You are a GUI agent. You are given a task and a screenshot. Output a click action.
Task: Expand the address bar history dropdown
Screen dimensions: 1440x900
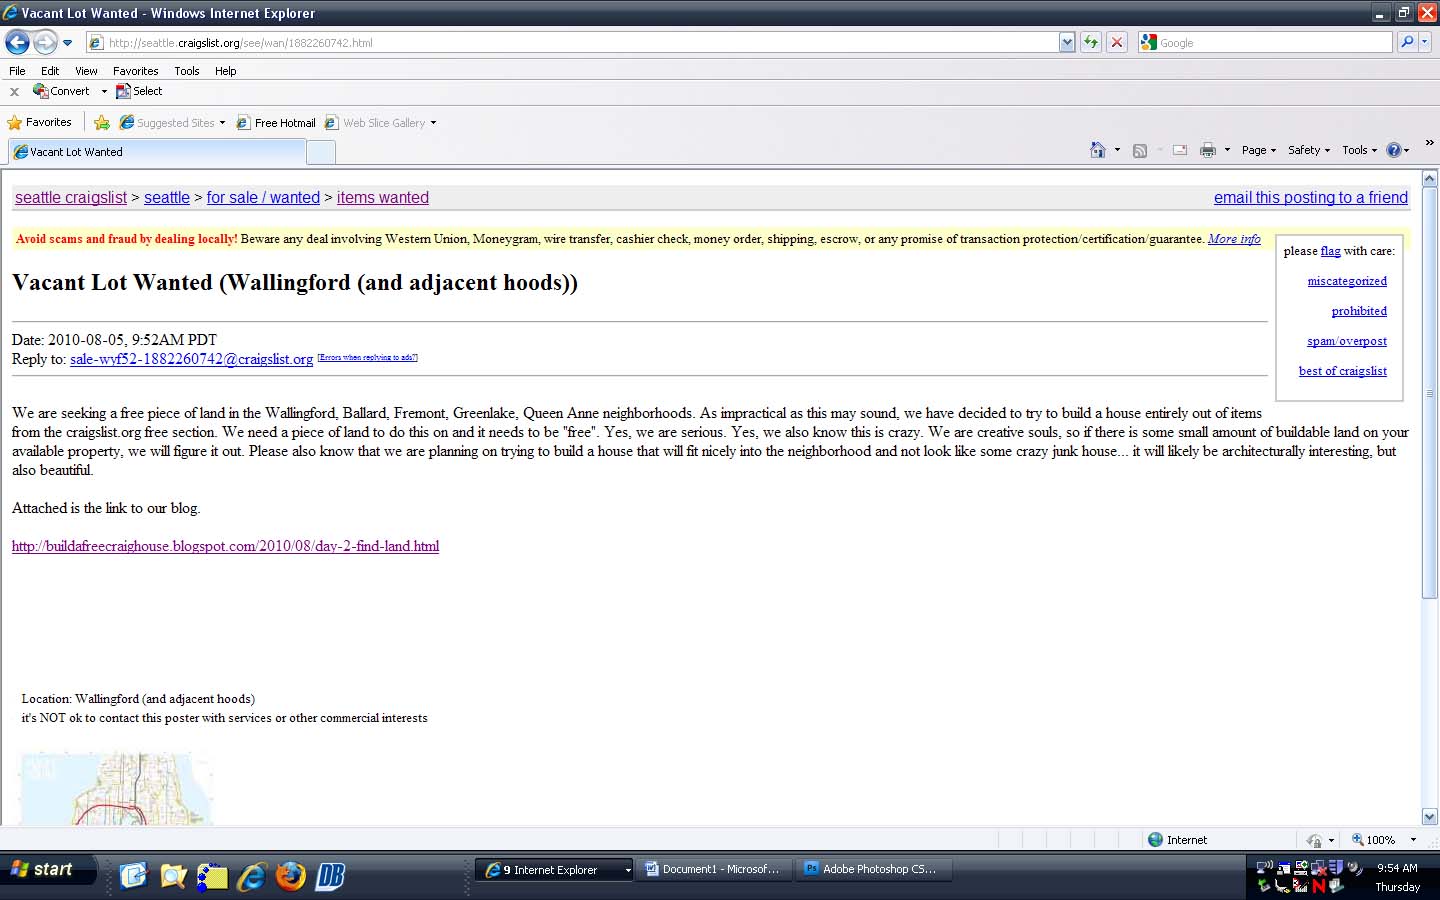1066,42
